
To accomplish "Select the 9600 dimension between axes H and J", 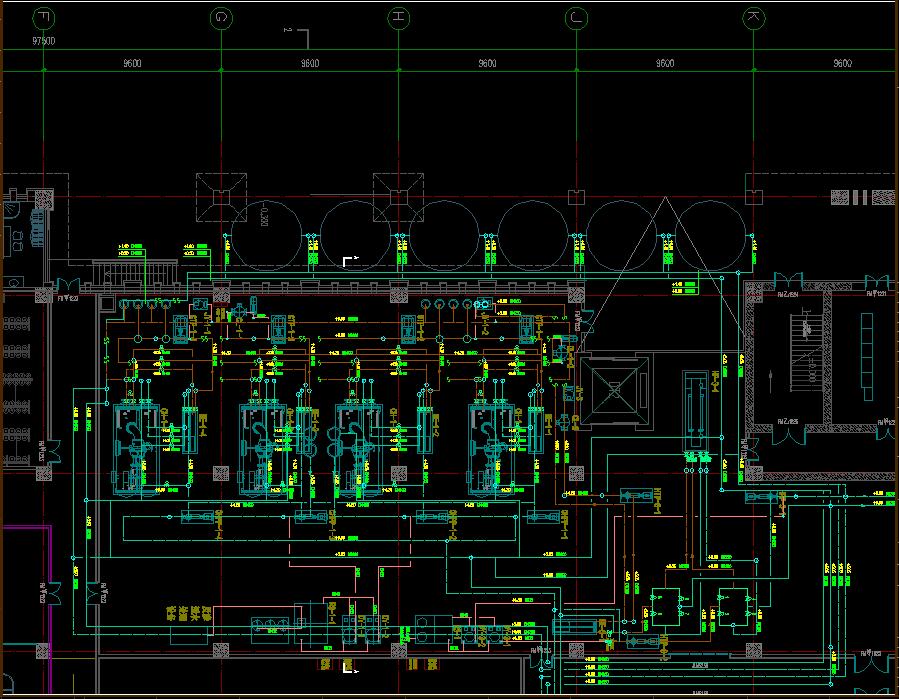I will 487,63.
